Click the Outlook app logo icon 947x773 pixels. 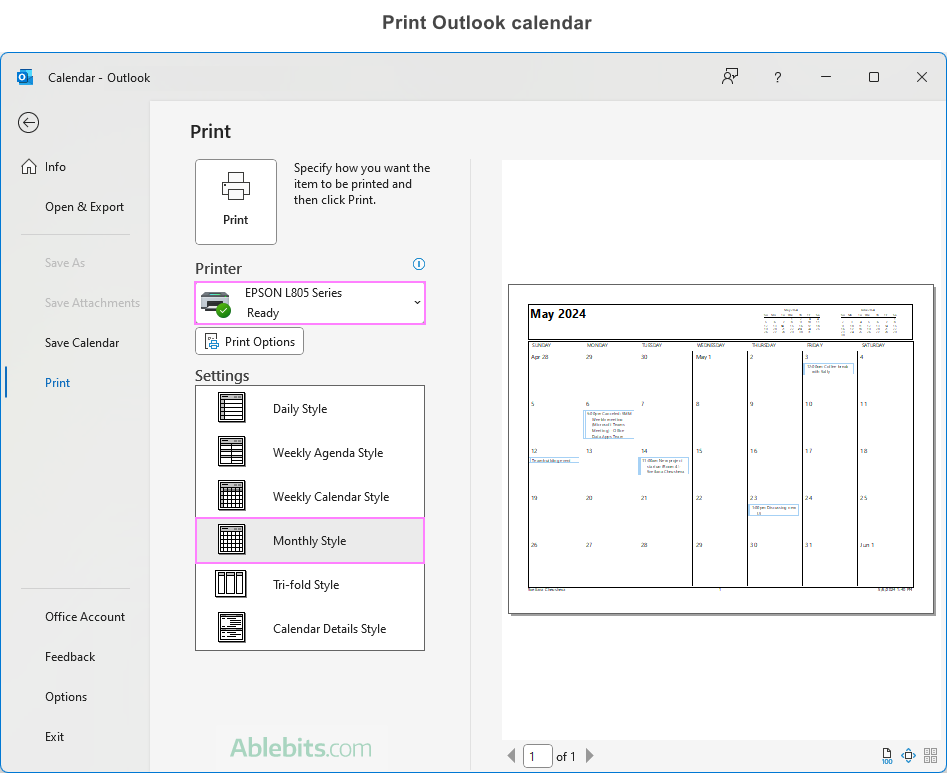click(x=25, y=77)
